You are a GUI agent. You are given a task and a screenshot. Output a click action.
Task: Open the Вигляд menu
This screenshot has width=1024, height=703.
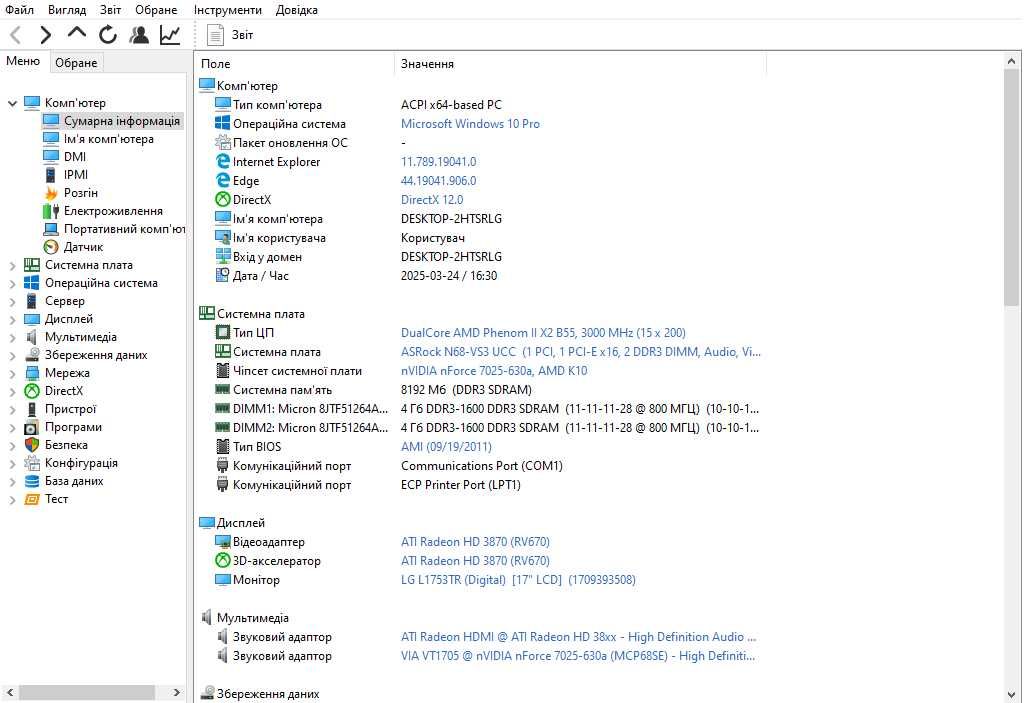[67, 10]
